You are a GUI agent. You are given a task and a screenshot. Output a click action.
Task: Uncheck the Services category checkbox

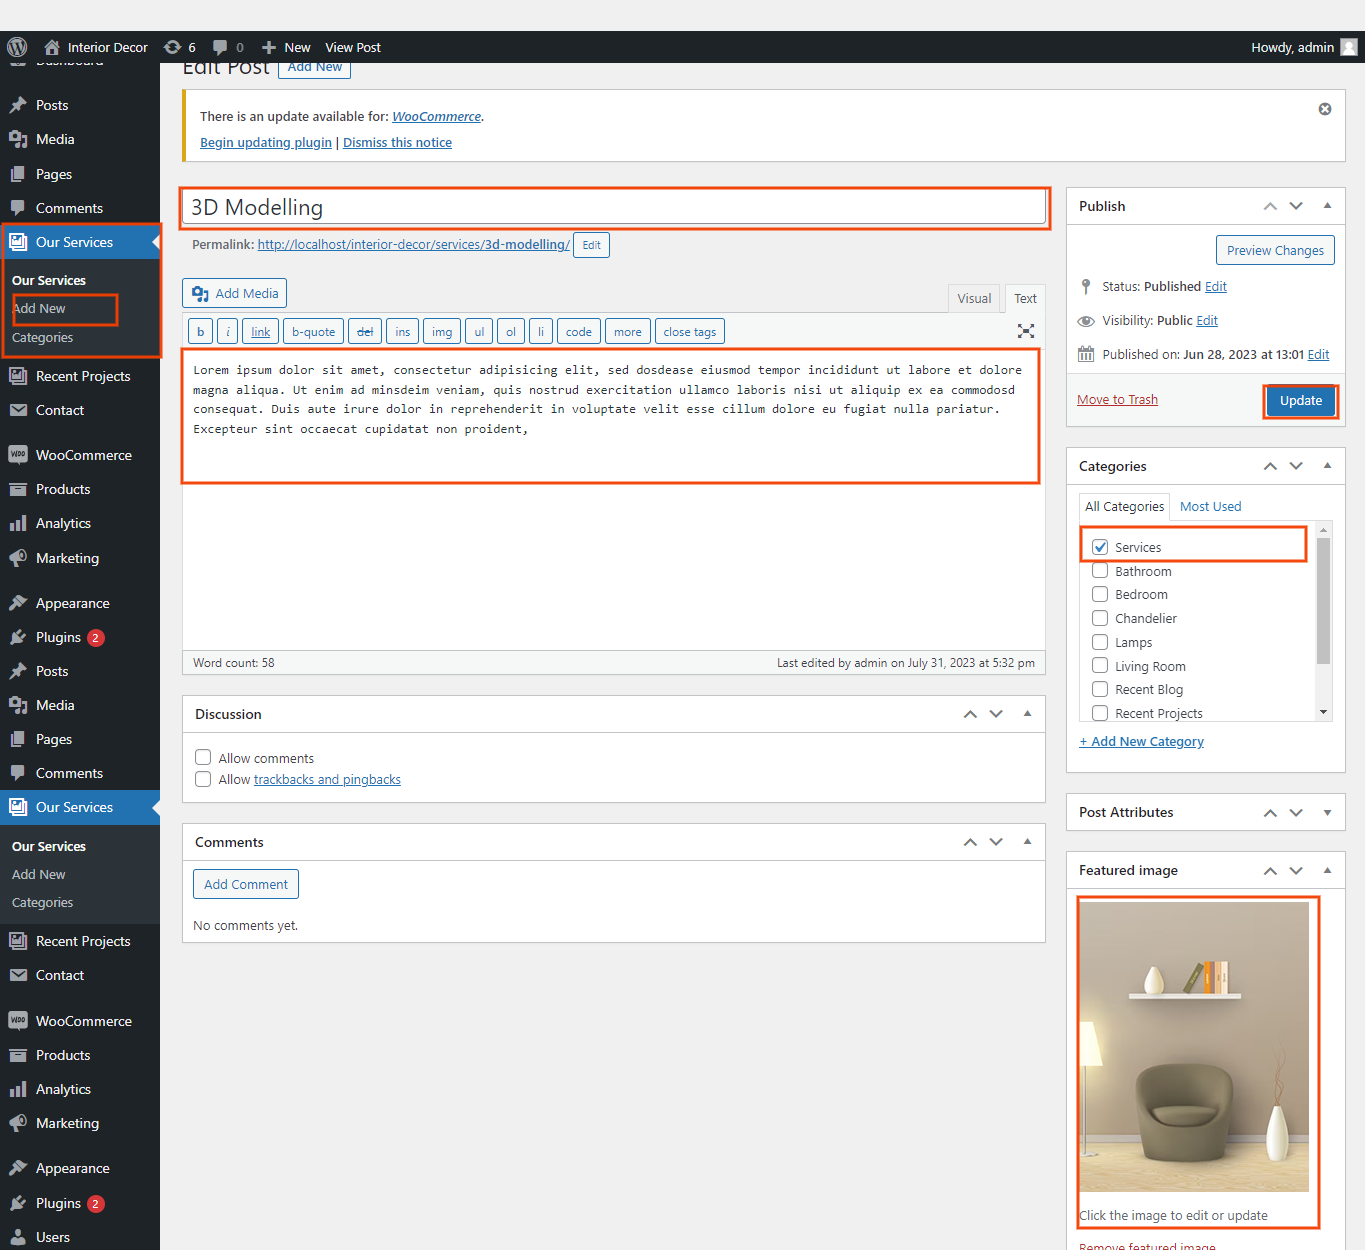coord(1100,547)
